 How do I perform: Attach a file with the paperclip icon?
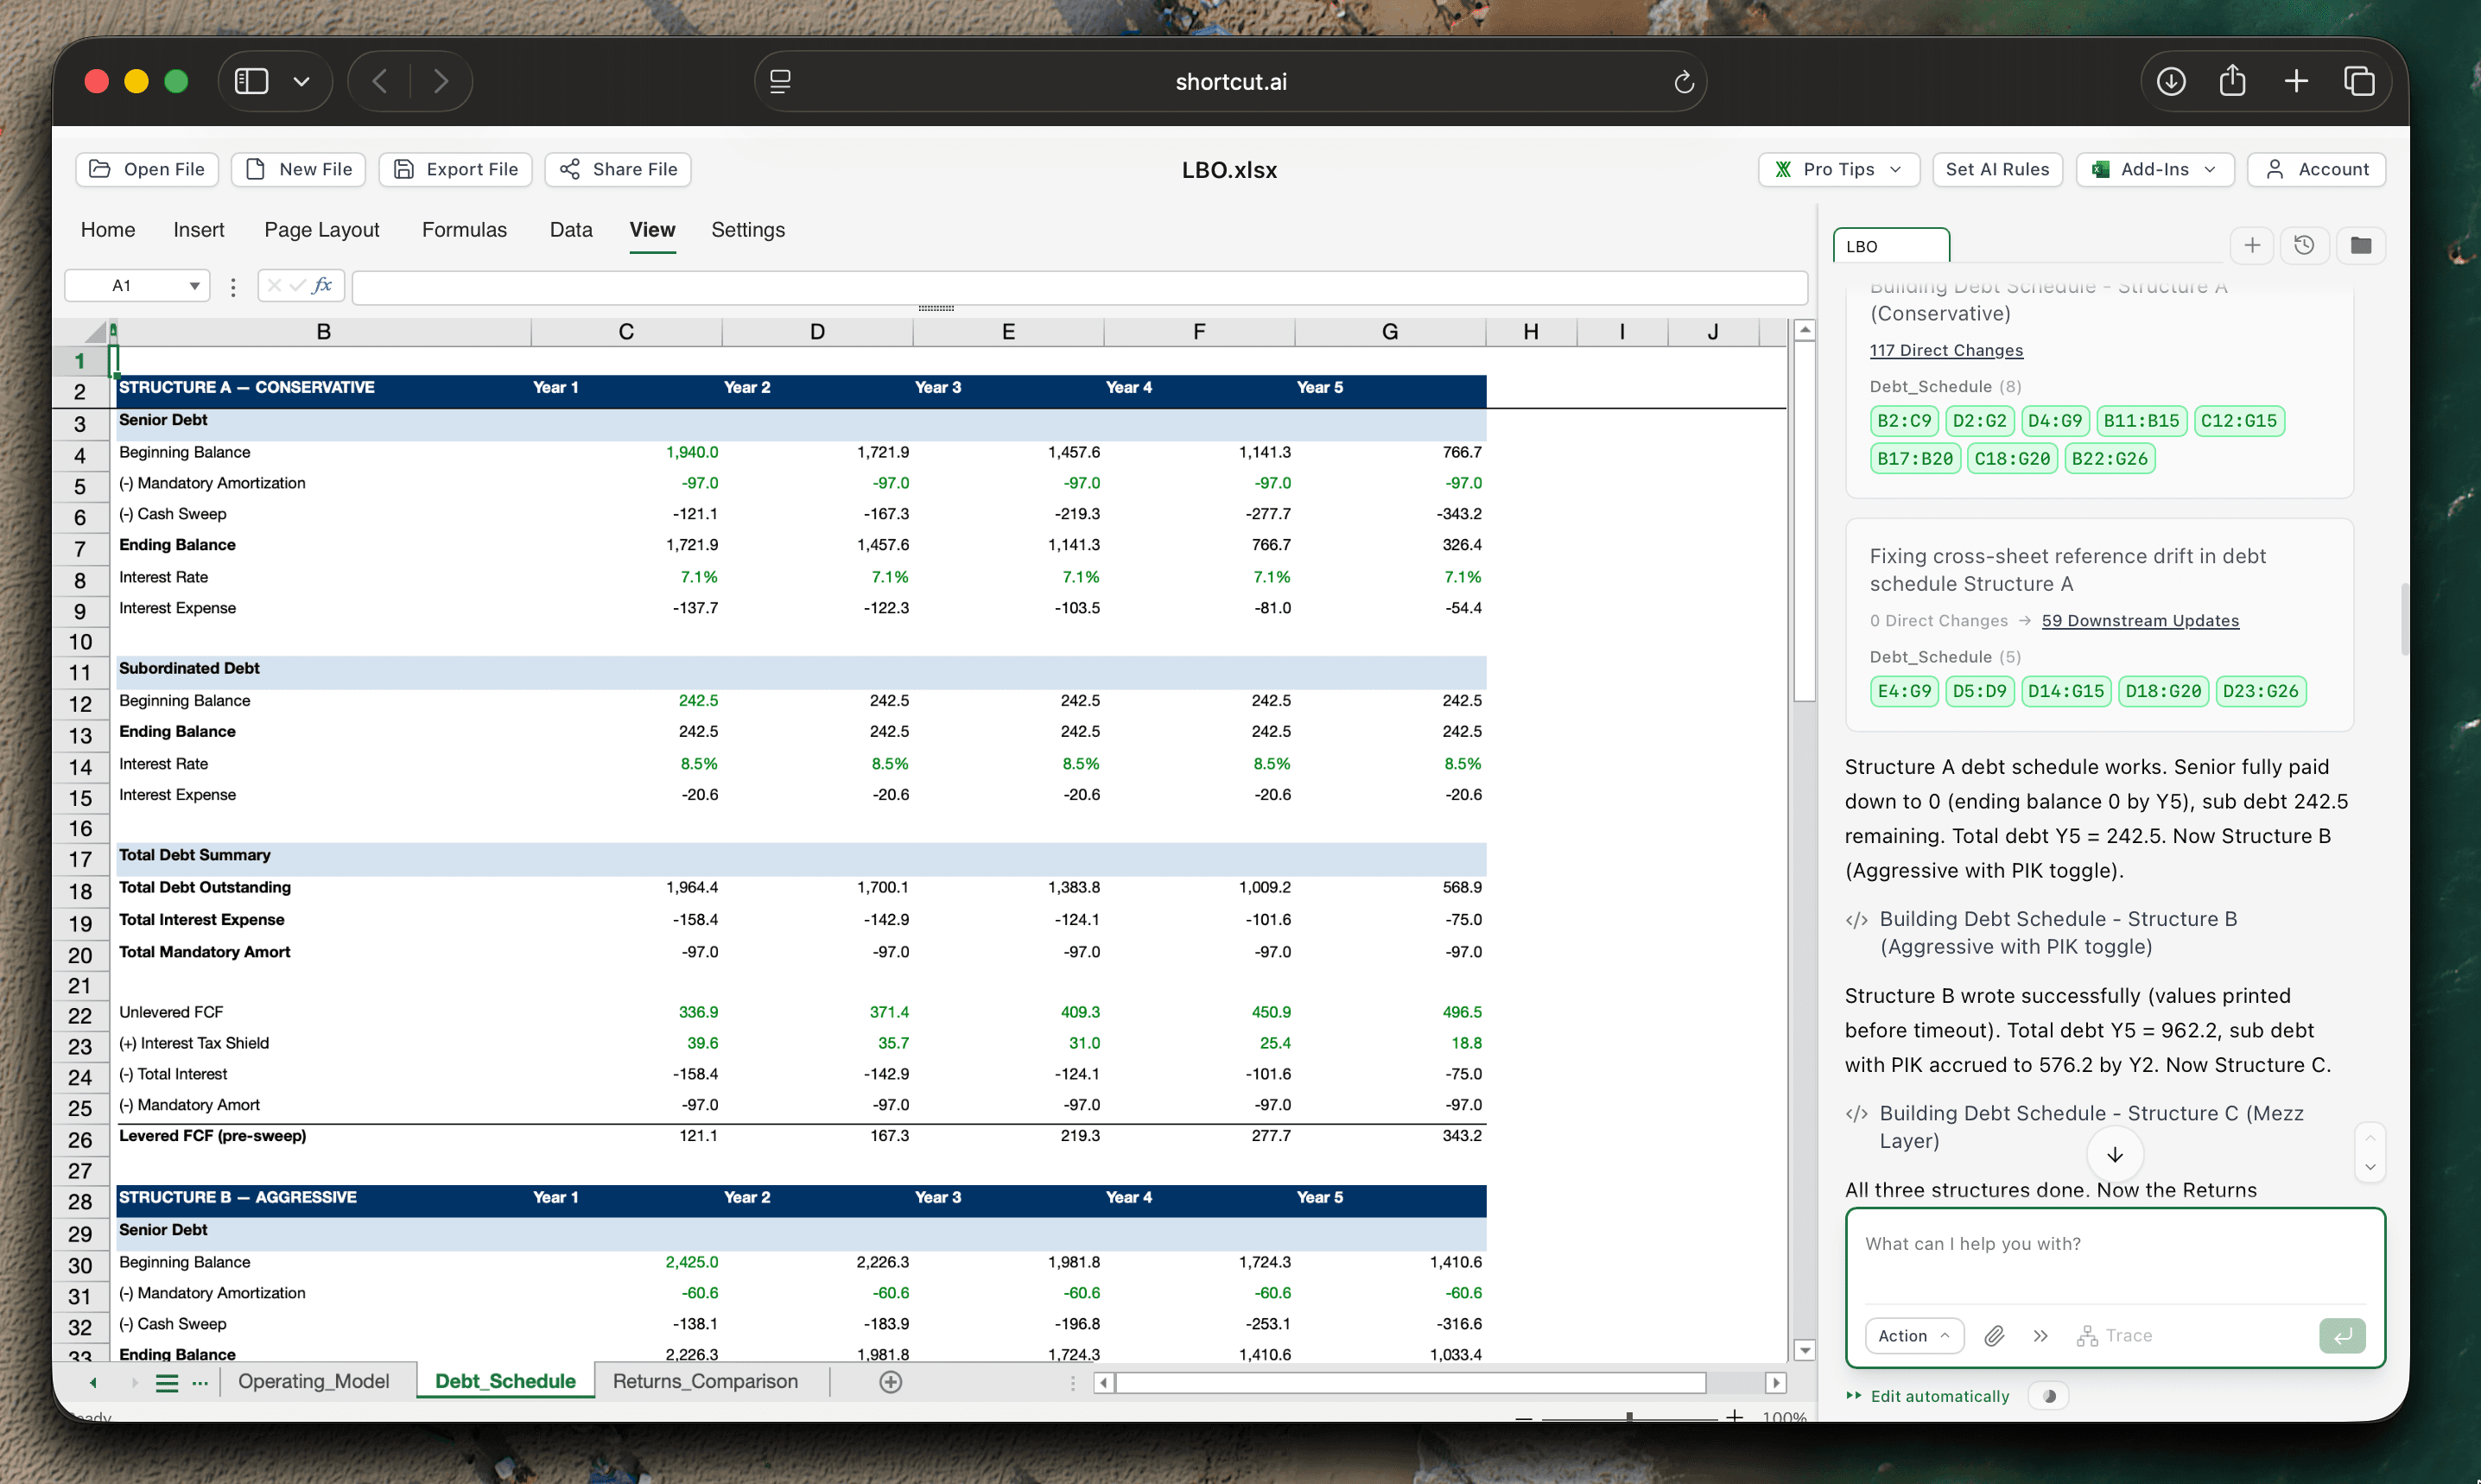coord(1995,1335)
